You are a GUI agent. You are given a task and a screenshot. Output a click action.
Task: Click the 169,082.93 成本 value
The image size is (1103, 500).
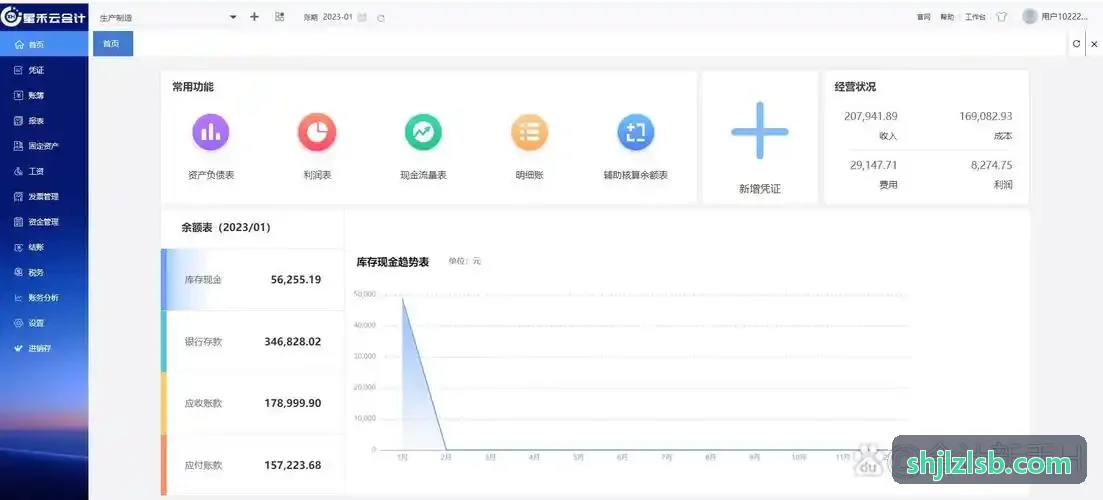986,116
